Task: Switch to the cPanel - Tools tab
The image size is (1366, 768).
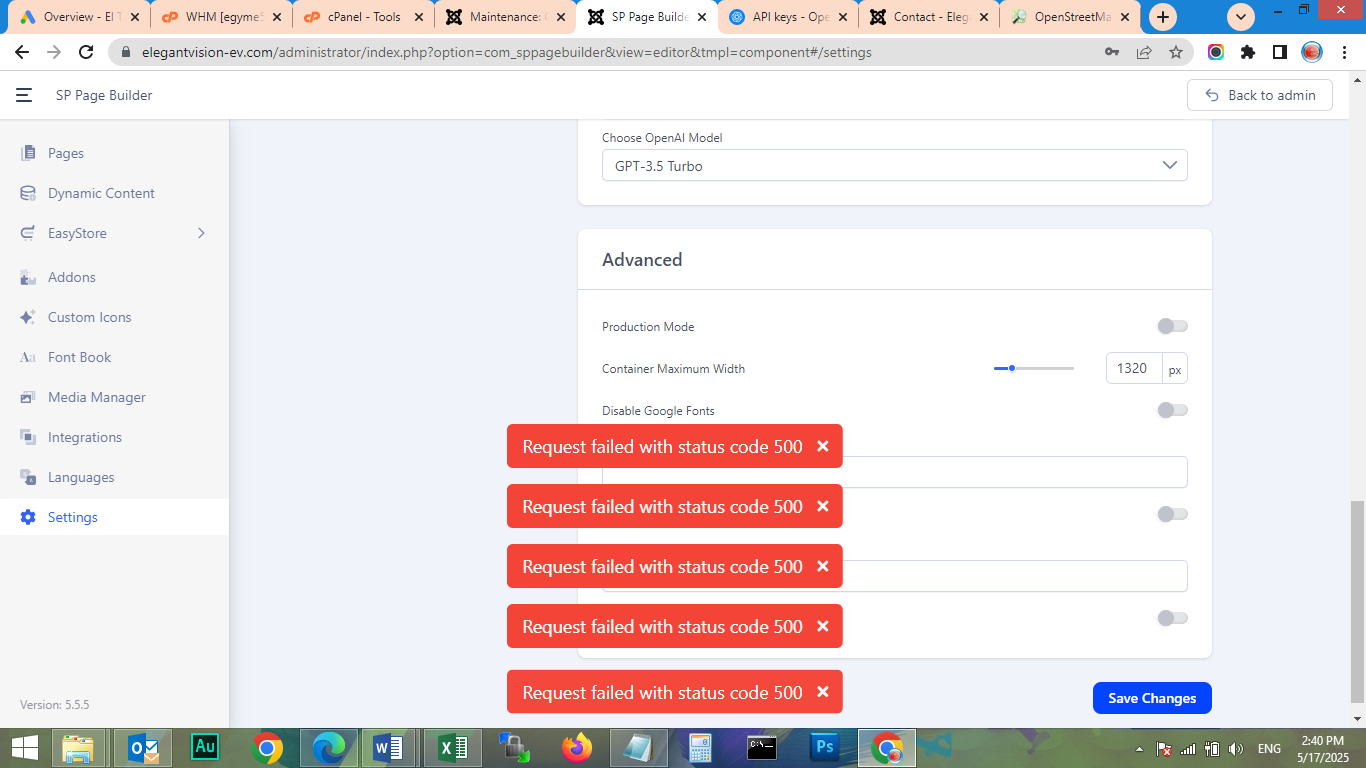Action: (363, 17)
